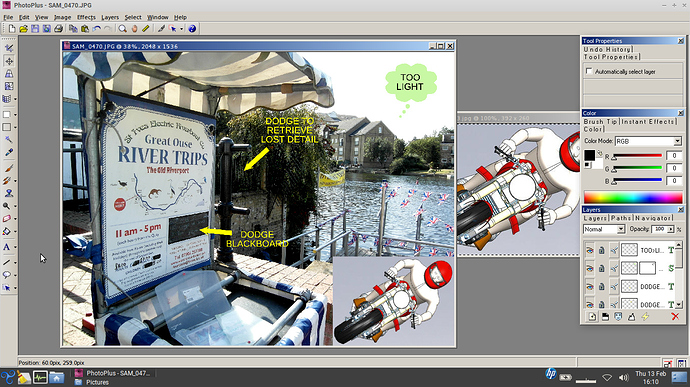The width and height of the screenshot is (690, 387).
Task: Switch to the Paths tab
Action: pos(621,218)
